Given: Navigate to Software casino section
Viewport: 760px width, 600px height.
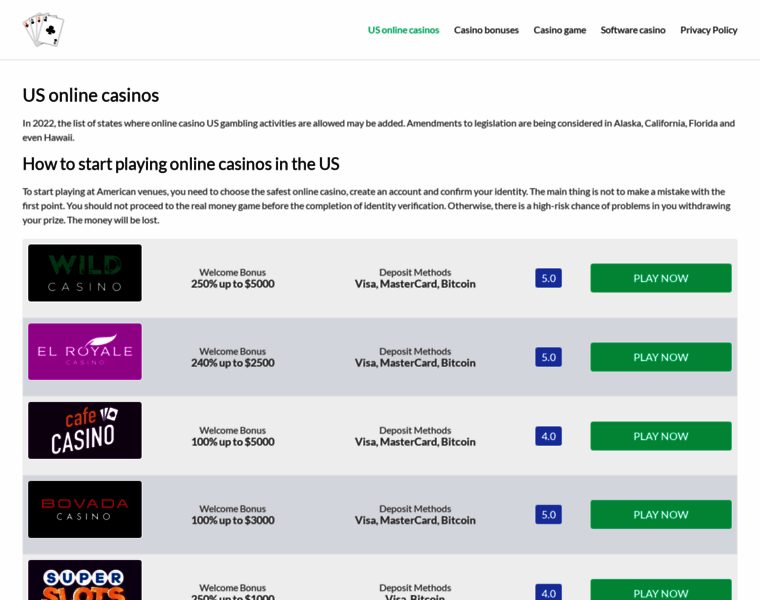Looking at the screenshot, I should tap(632, 30).
